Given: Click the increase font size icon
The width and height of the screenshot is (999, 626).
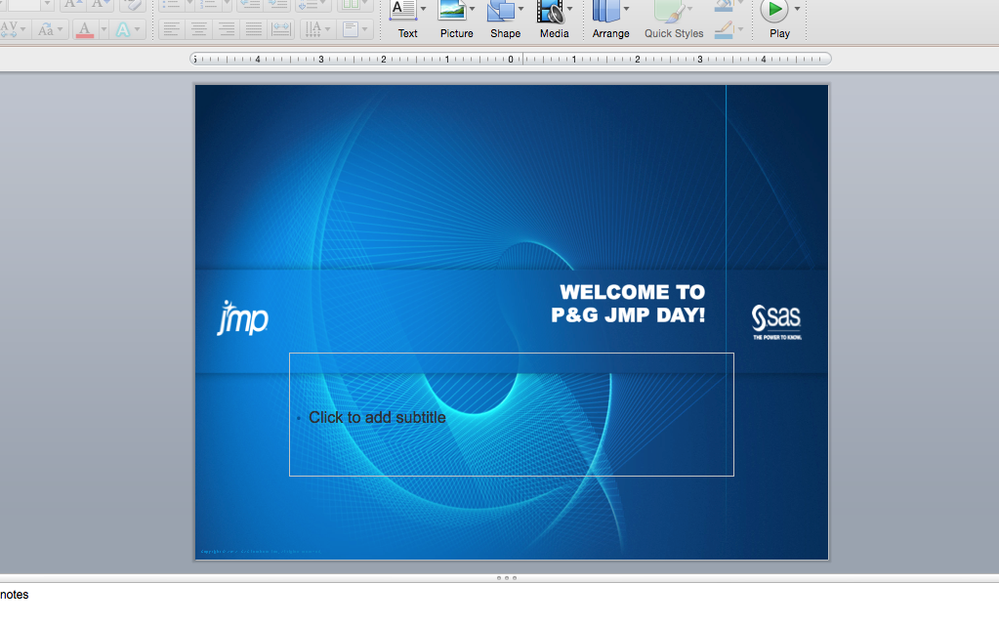Looking at the screenshot, I should pos(72,5).
